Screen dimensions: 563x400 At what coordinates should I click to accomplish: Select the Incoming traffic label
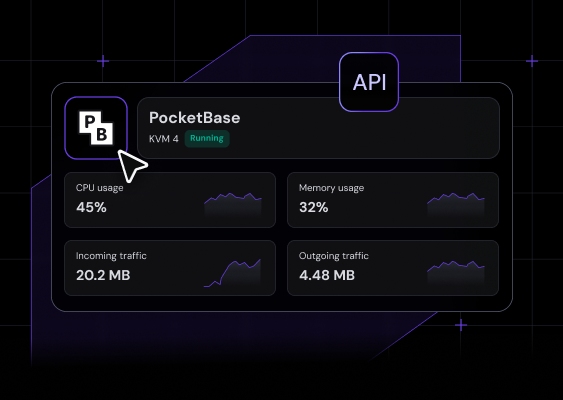pyautogui.click(x=111, y=256)
